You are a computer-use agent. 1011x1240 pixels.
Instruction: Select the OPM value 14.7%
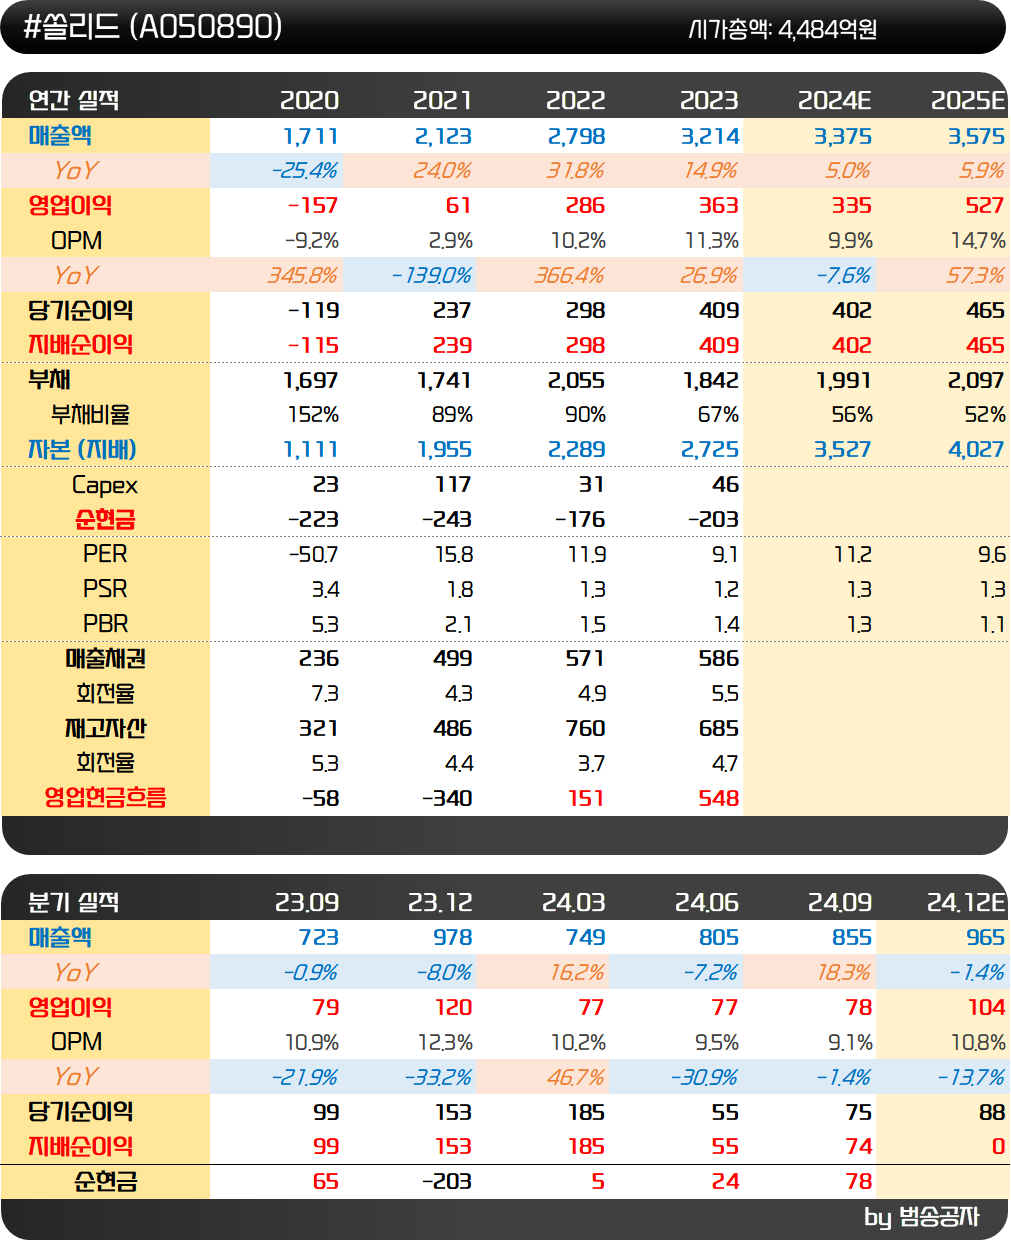978,241
